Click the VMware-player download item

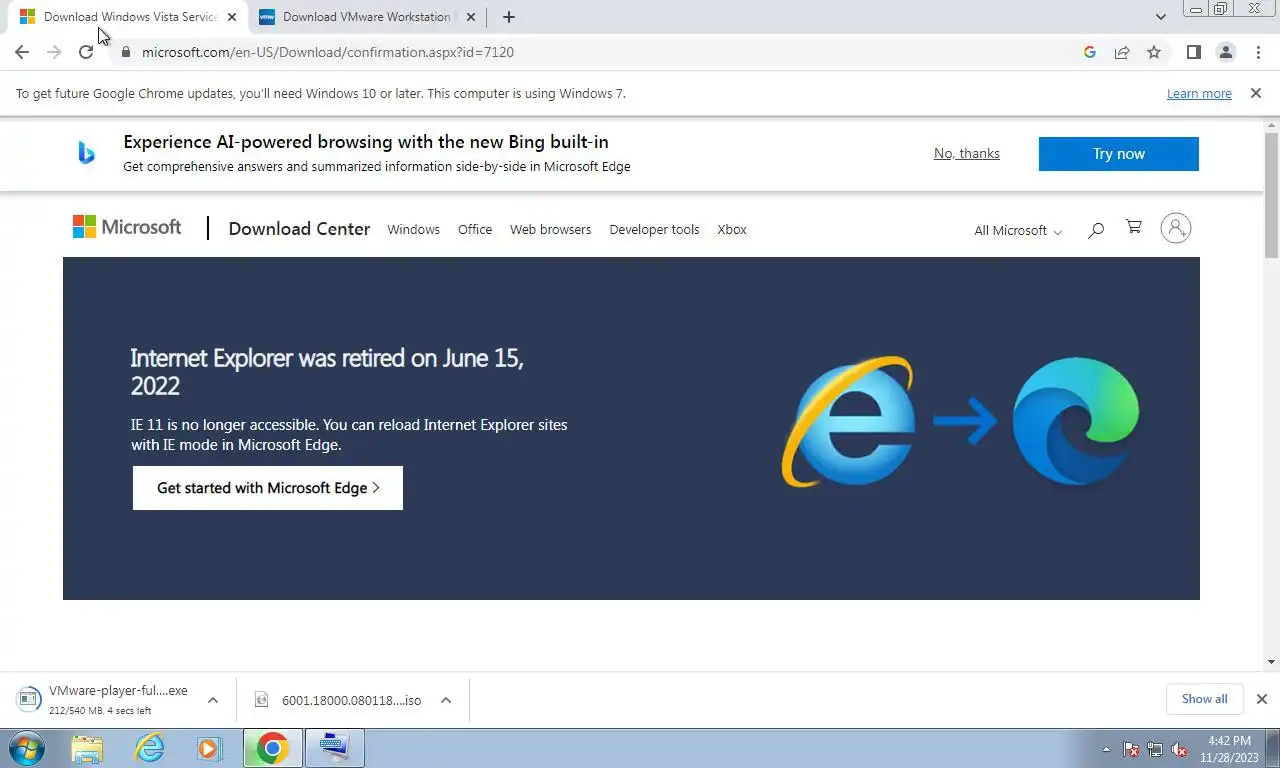(x=104, y=699)
